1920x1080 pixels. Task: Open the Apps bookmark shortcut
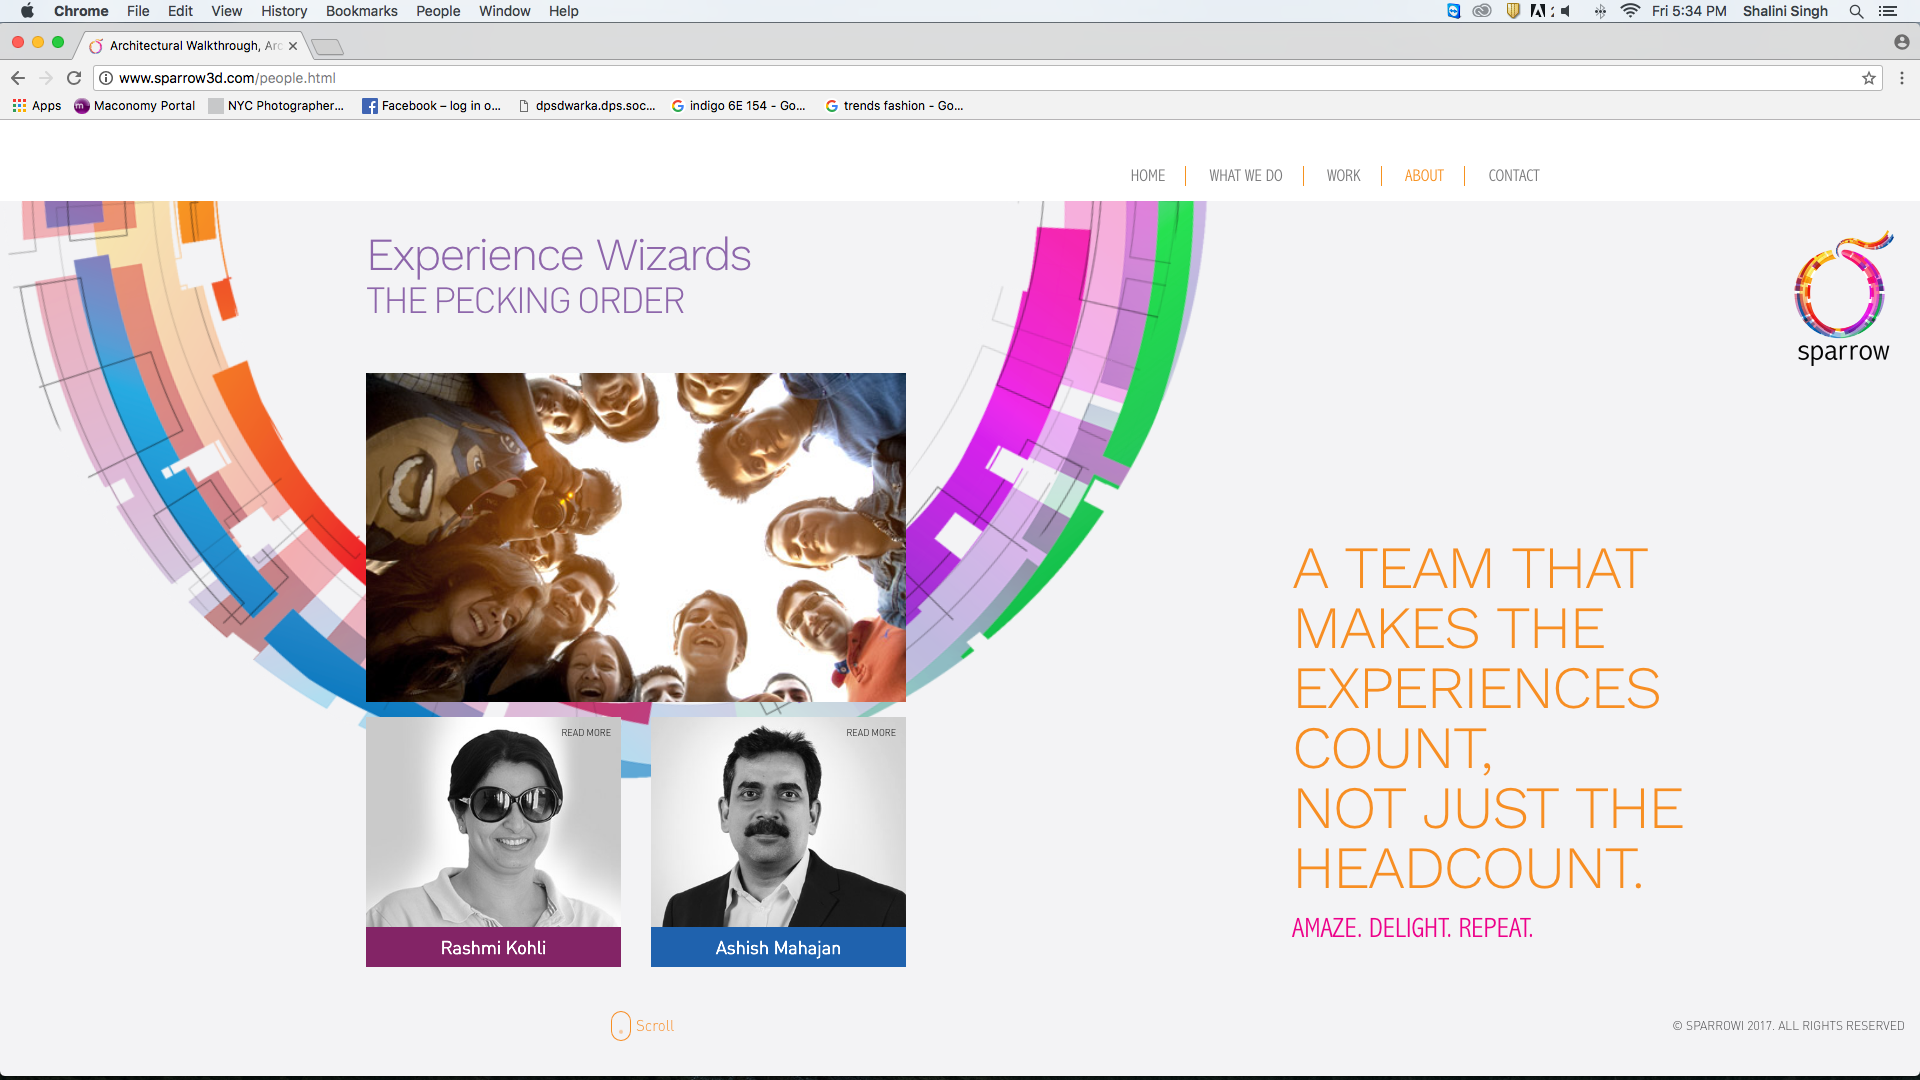click(x=37, y=106)
